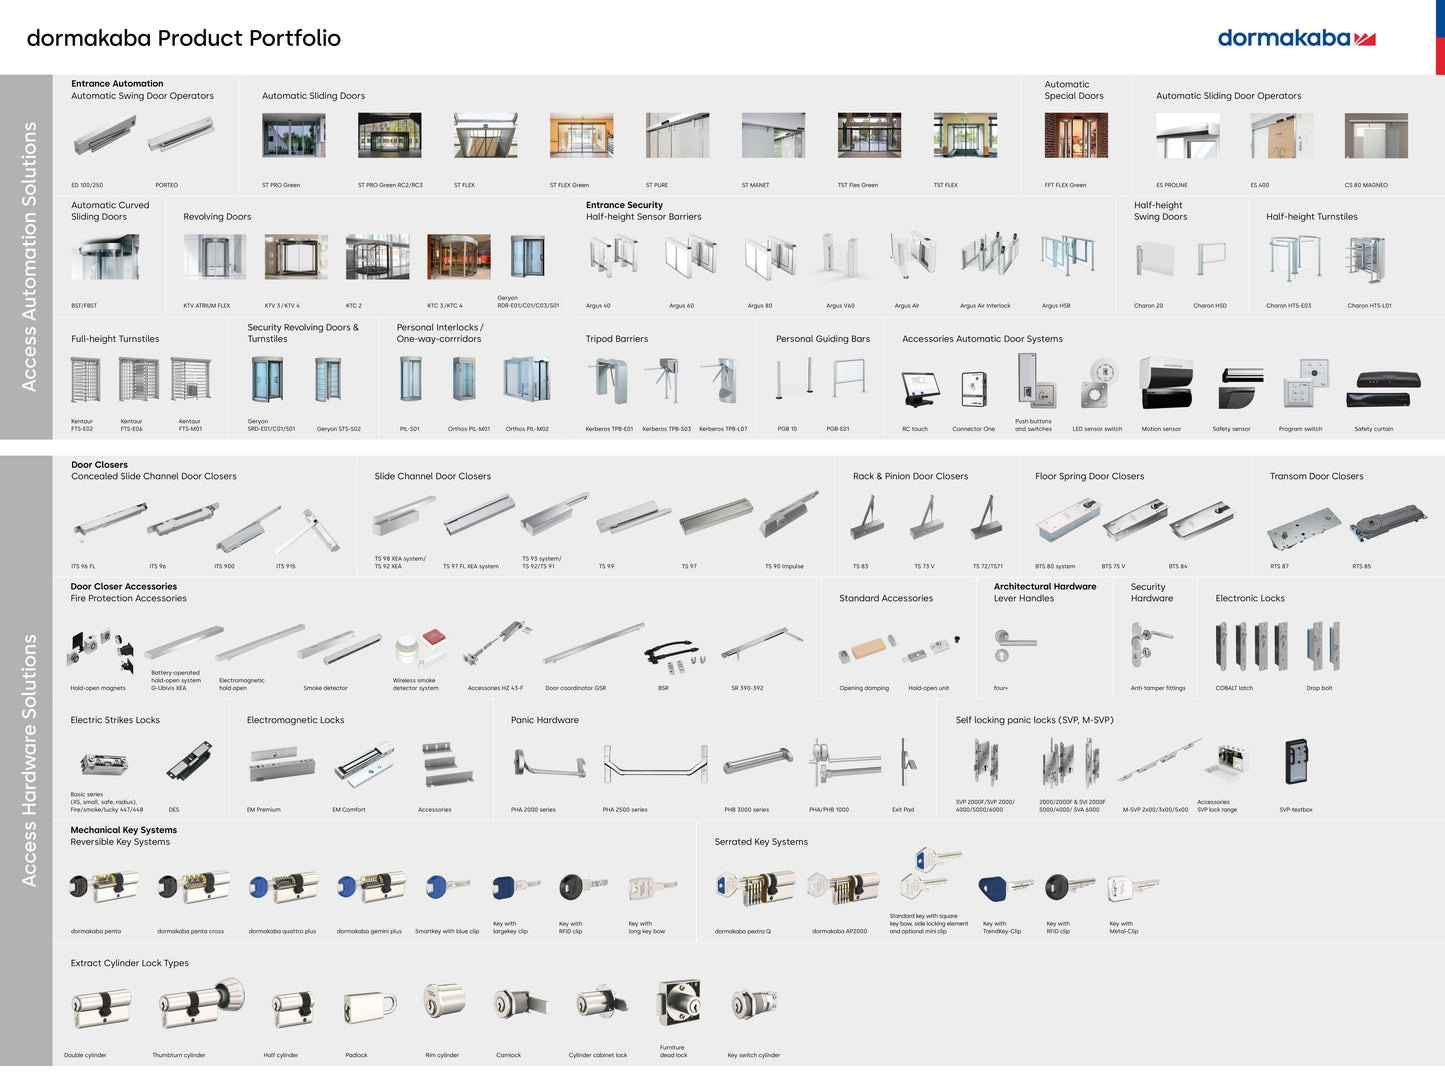
Task: Click the BST/FBST curved sliding door image
Action: pyautogui.click(x=105, y=257)
